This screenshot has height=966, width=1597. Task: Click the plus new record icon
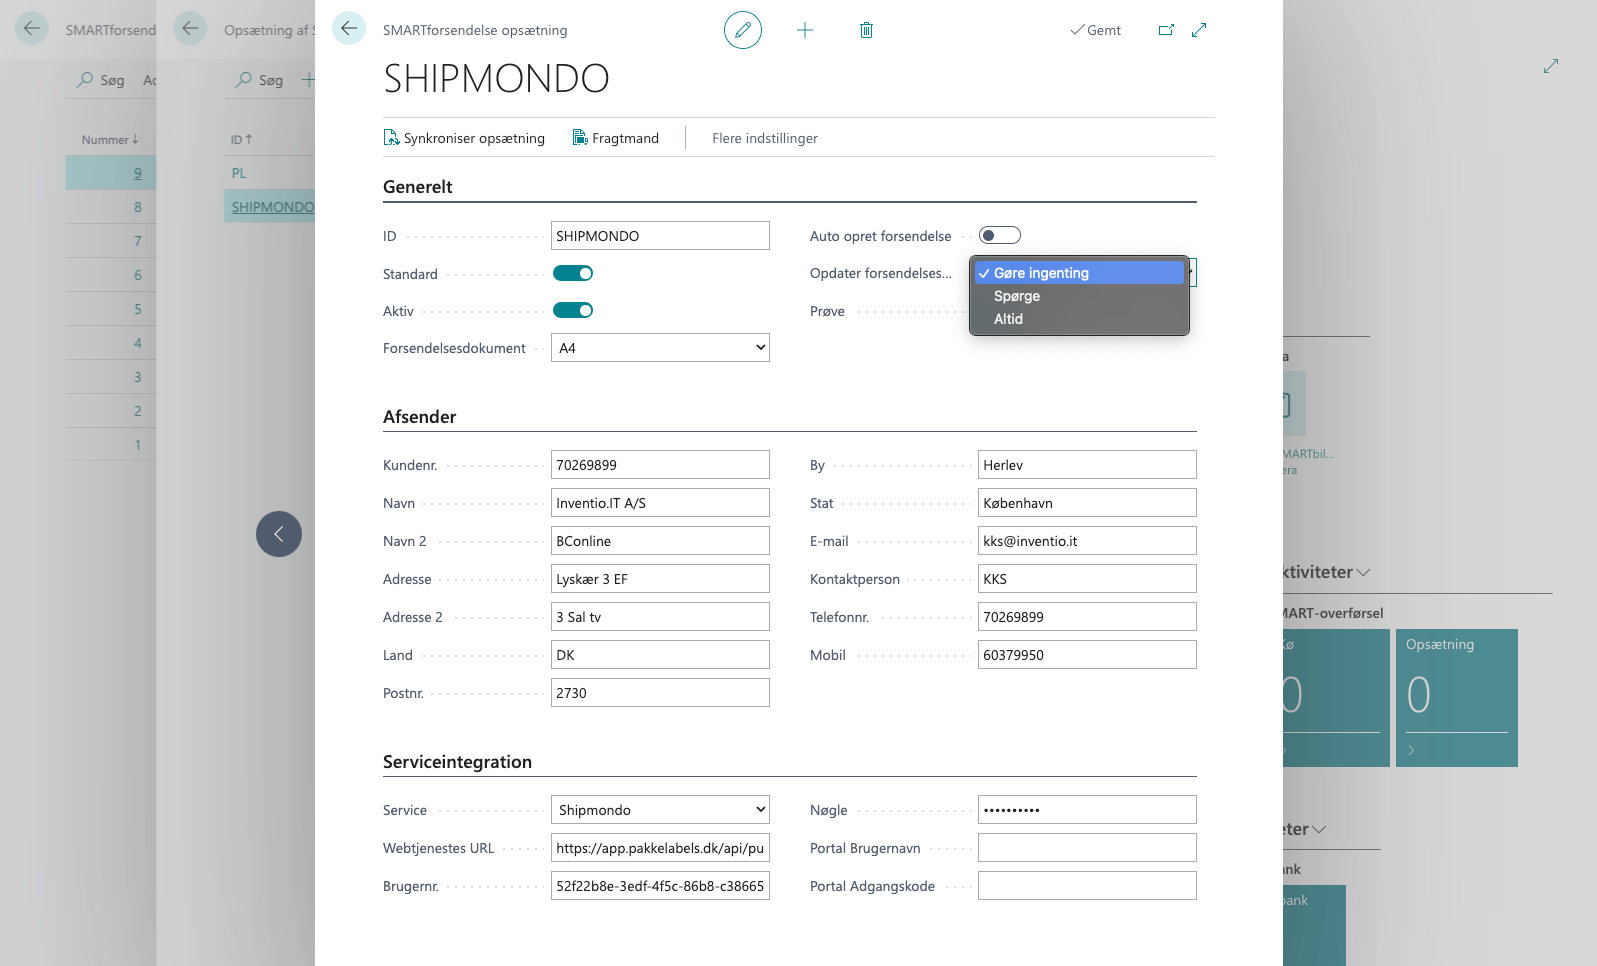click(x=804, y=30)
